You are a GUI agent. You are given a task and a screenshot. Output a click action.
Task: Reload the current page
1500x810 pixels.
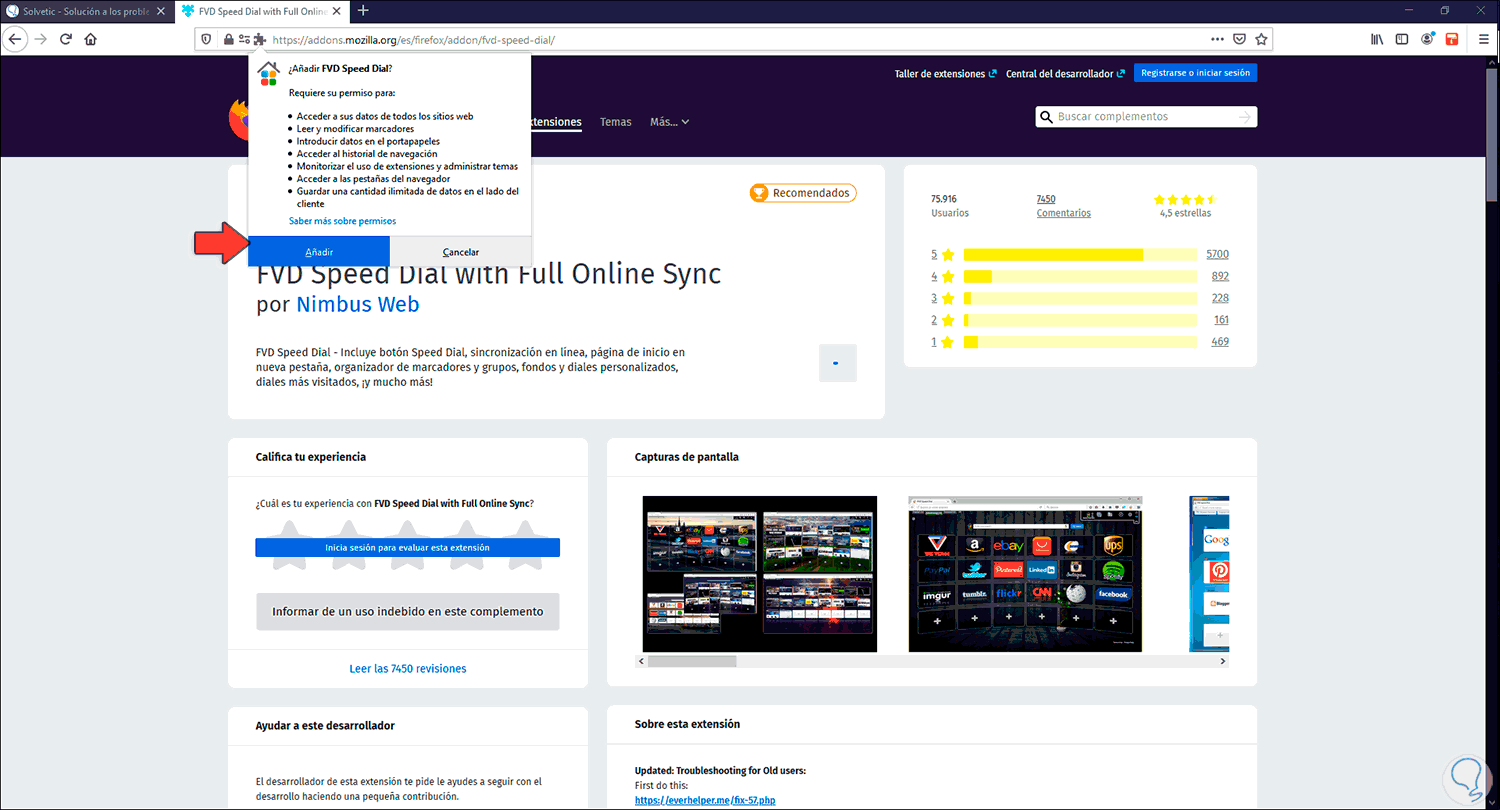[x=66, y=39]
